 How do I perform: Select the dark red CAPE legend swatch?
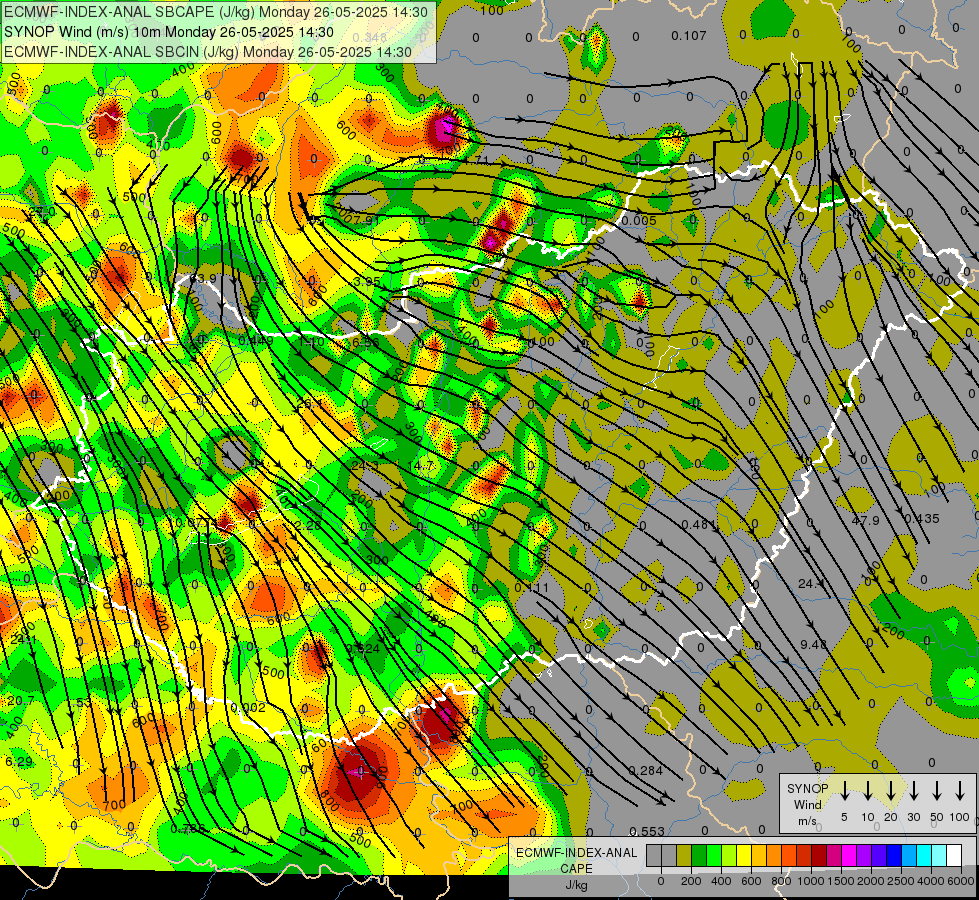tap(819, 856)
